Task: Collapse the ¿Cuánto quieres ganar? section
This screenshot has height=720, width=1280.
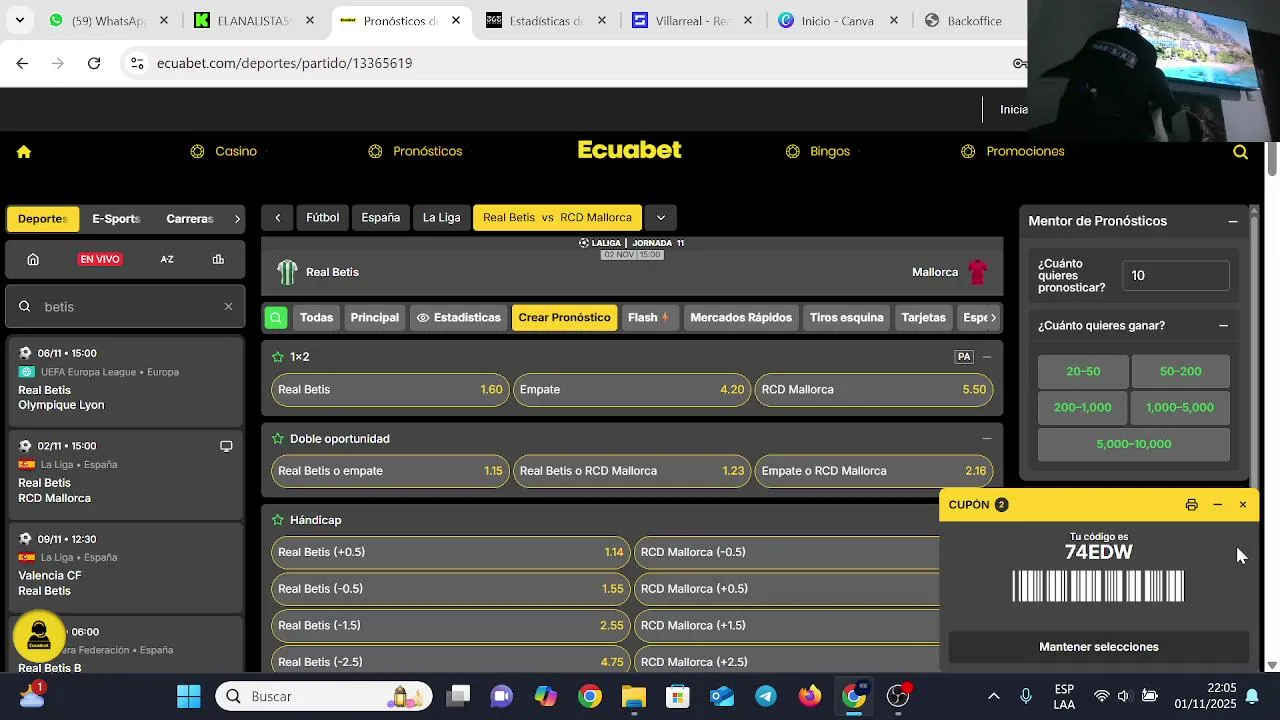Action: point(1223,325)
